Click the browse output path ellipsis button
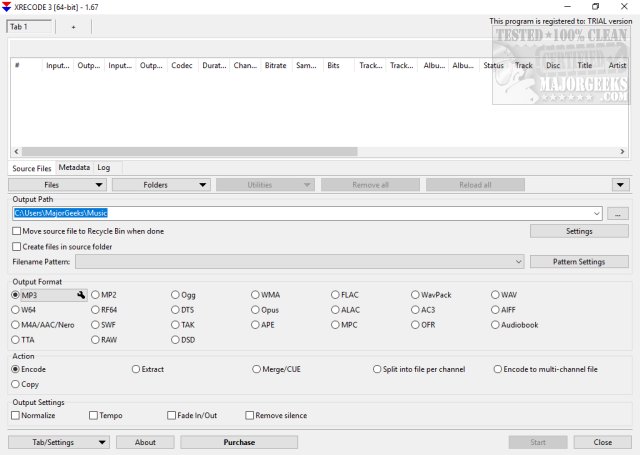This screenshot has height=455, width=640. (x=618, y=213)
